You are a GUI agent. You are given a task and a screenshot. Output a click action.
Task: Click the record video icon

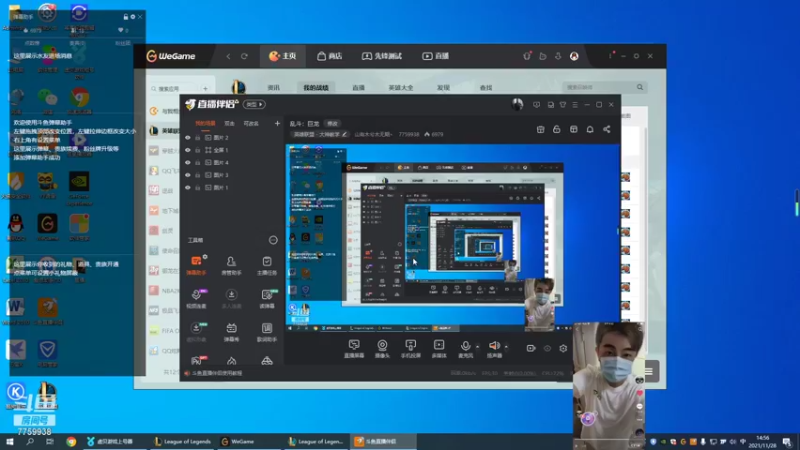click(531, 348)
